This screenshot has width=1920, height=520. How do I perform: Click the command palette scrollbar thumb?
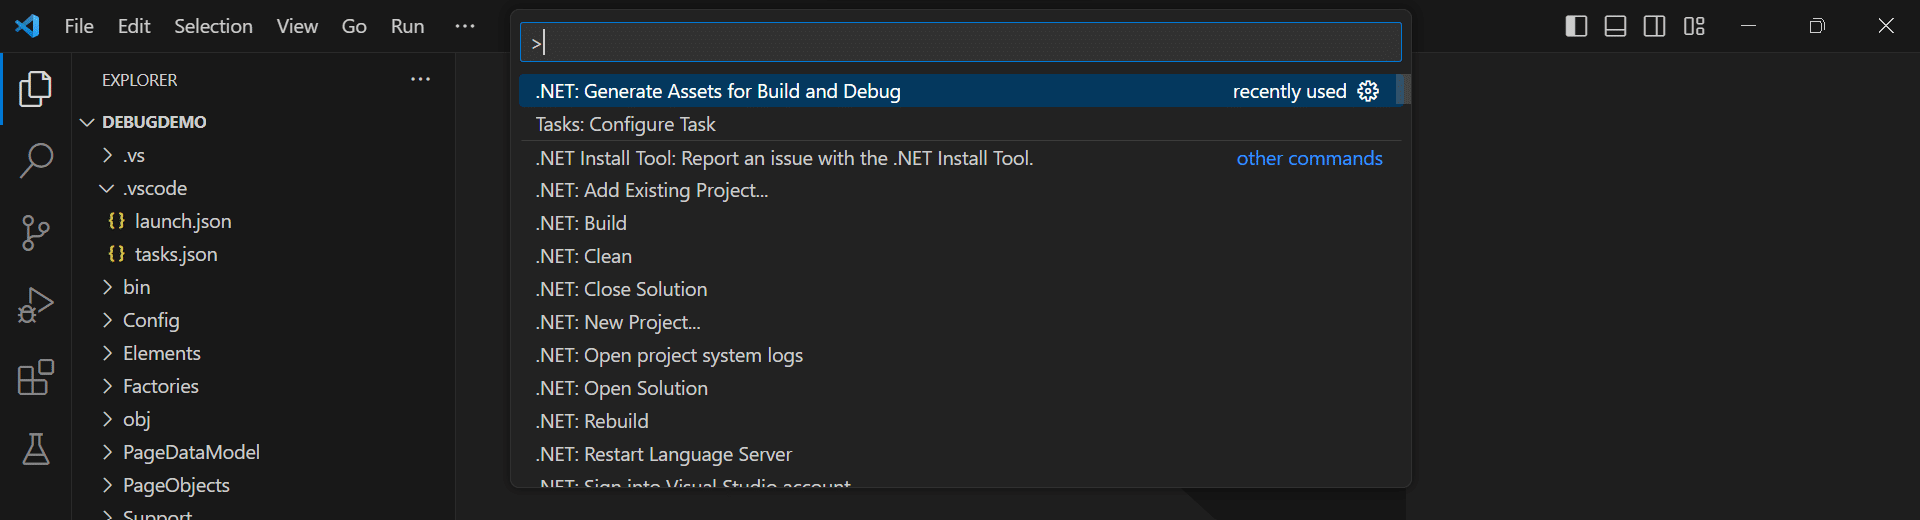coord(1403,89)
